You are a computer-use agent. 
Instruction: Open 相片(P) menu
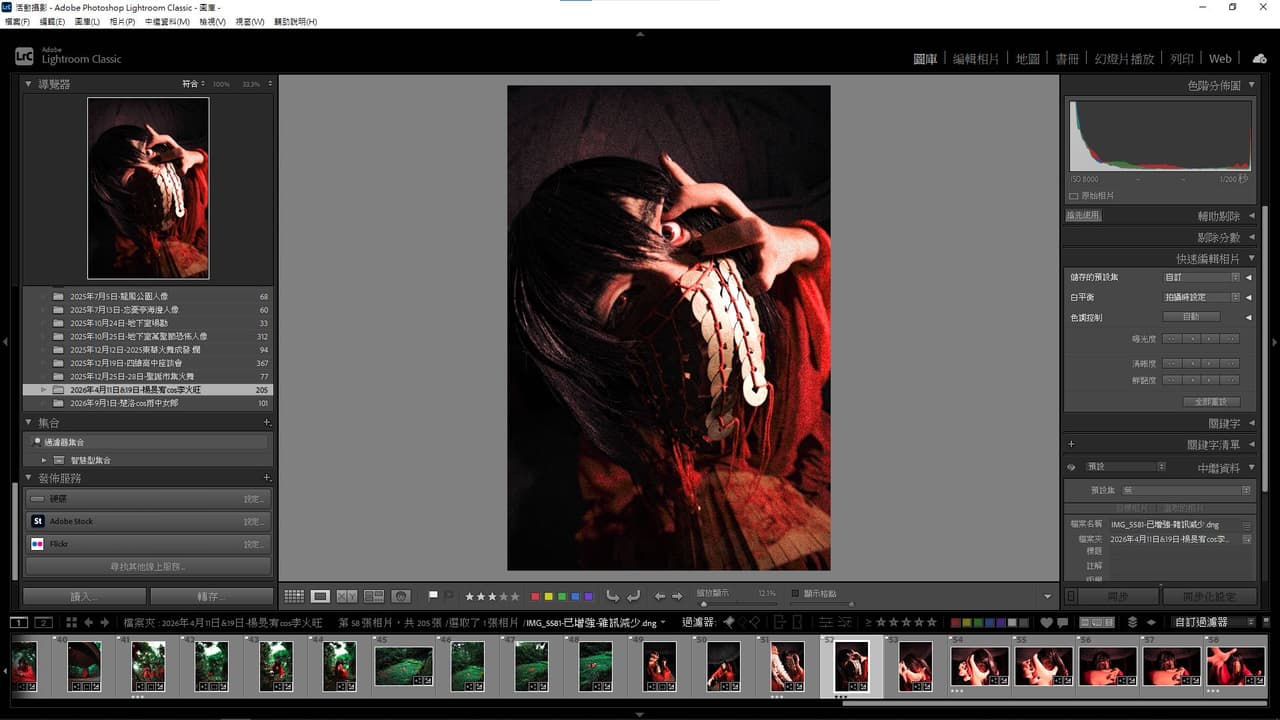point(122,21)
